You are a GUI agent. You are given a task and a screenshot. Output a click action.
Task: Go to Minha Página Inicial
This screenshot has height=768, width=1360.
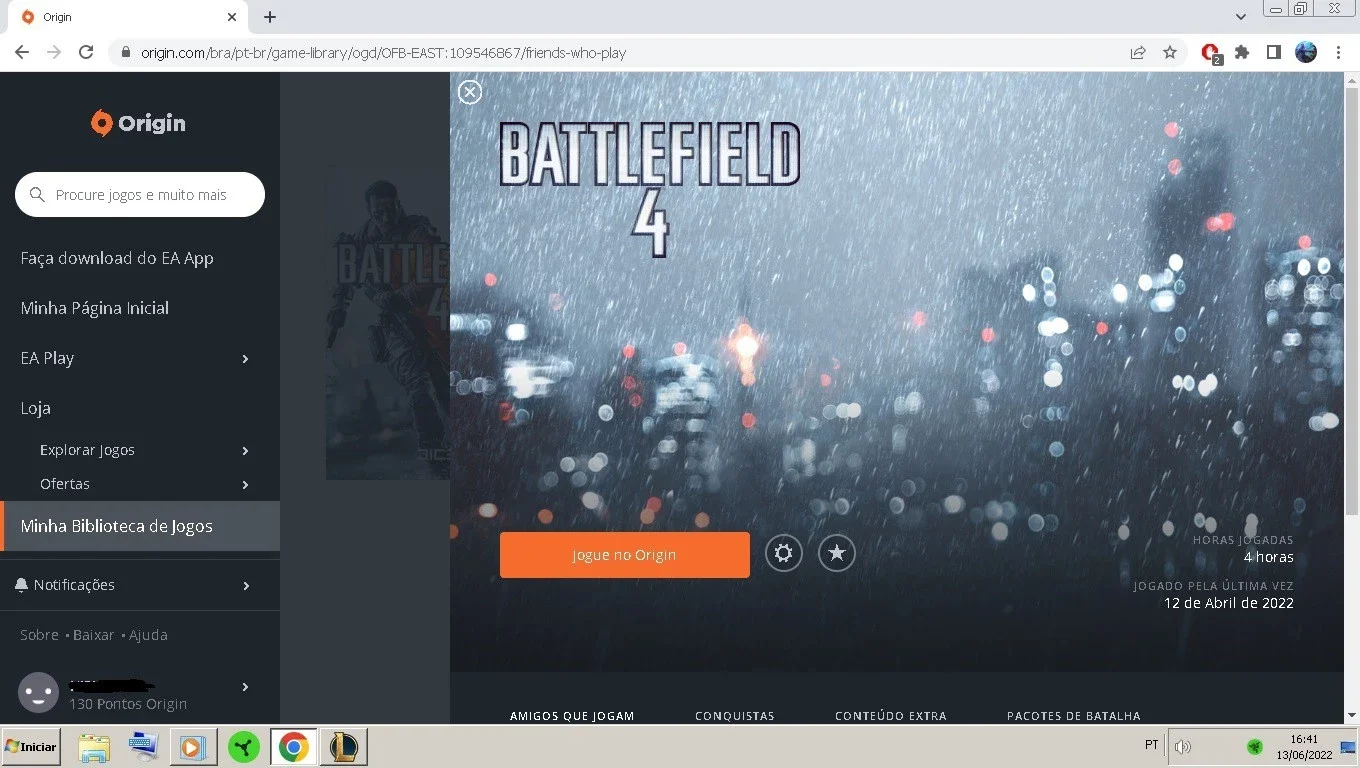pos(95,308)
